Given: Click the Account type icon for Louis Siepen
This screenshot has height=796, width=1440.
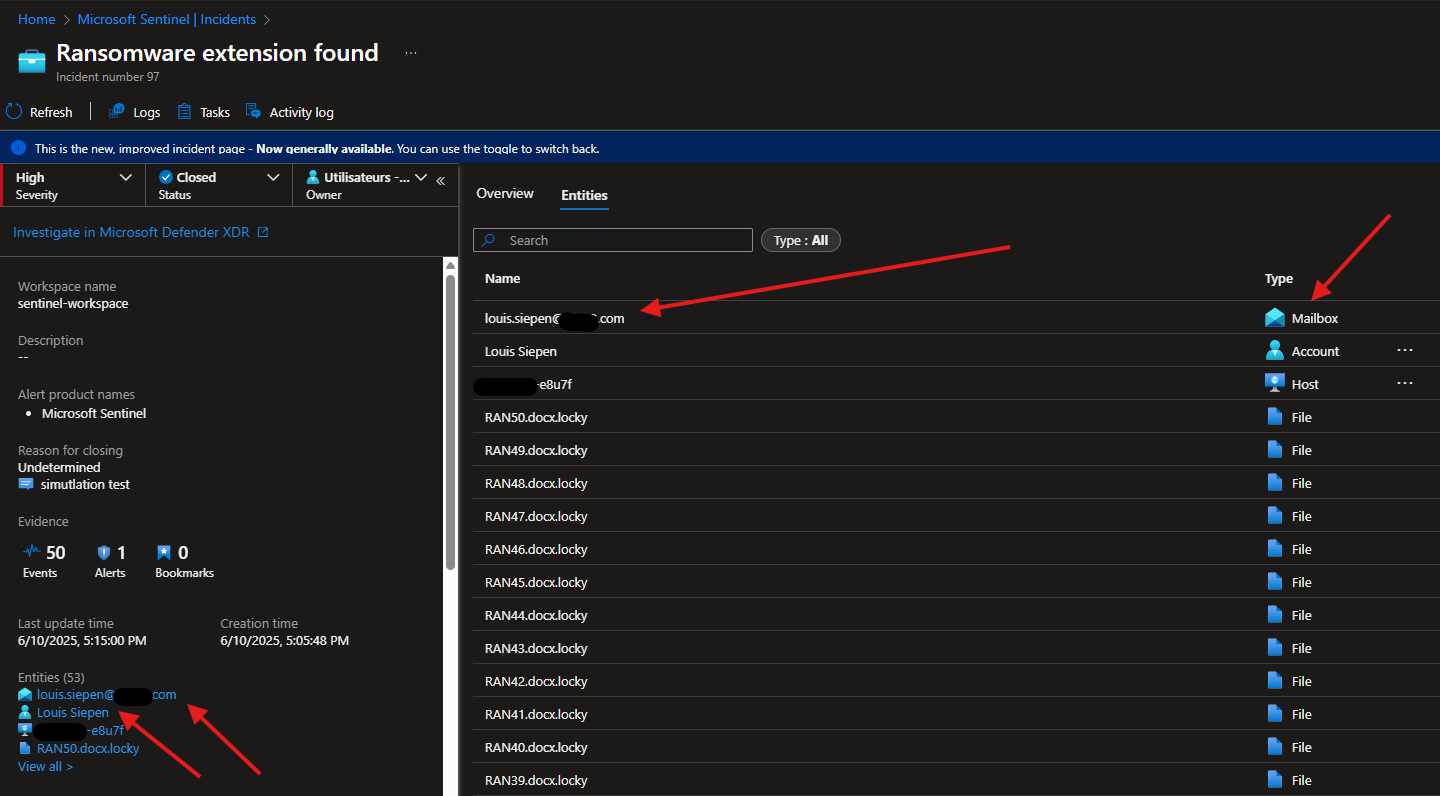Looking at the screenshot, I should pyautogui.click(x=1275, y=351).
